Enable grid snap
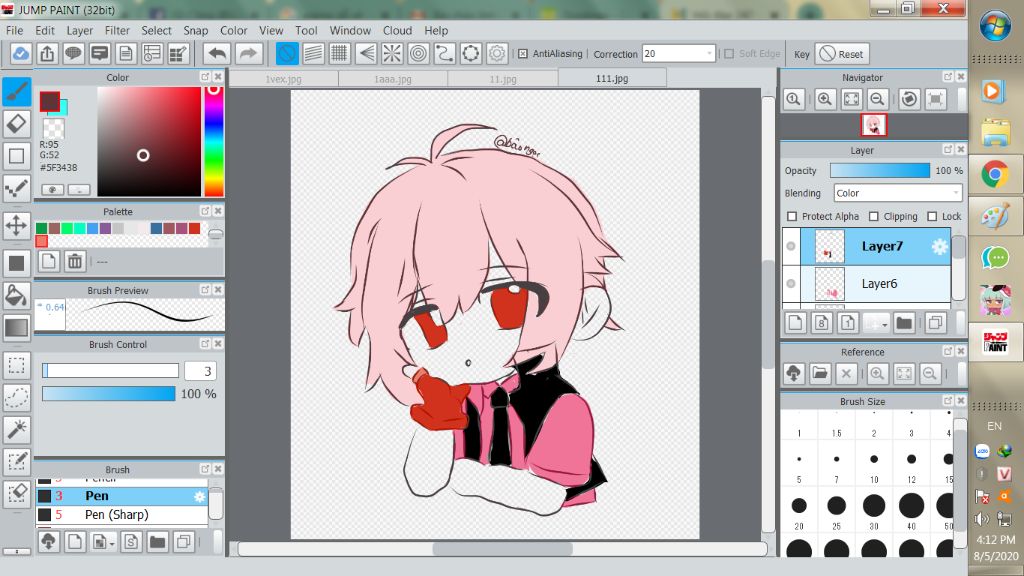 coord(340,54)
